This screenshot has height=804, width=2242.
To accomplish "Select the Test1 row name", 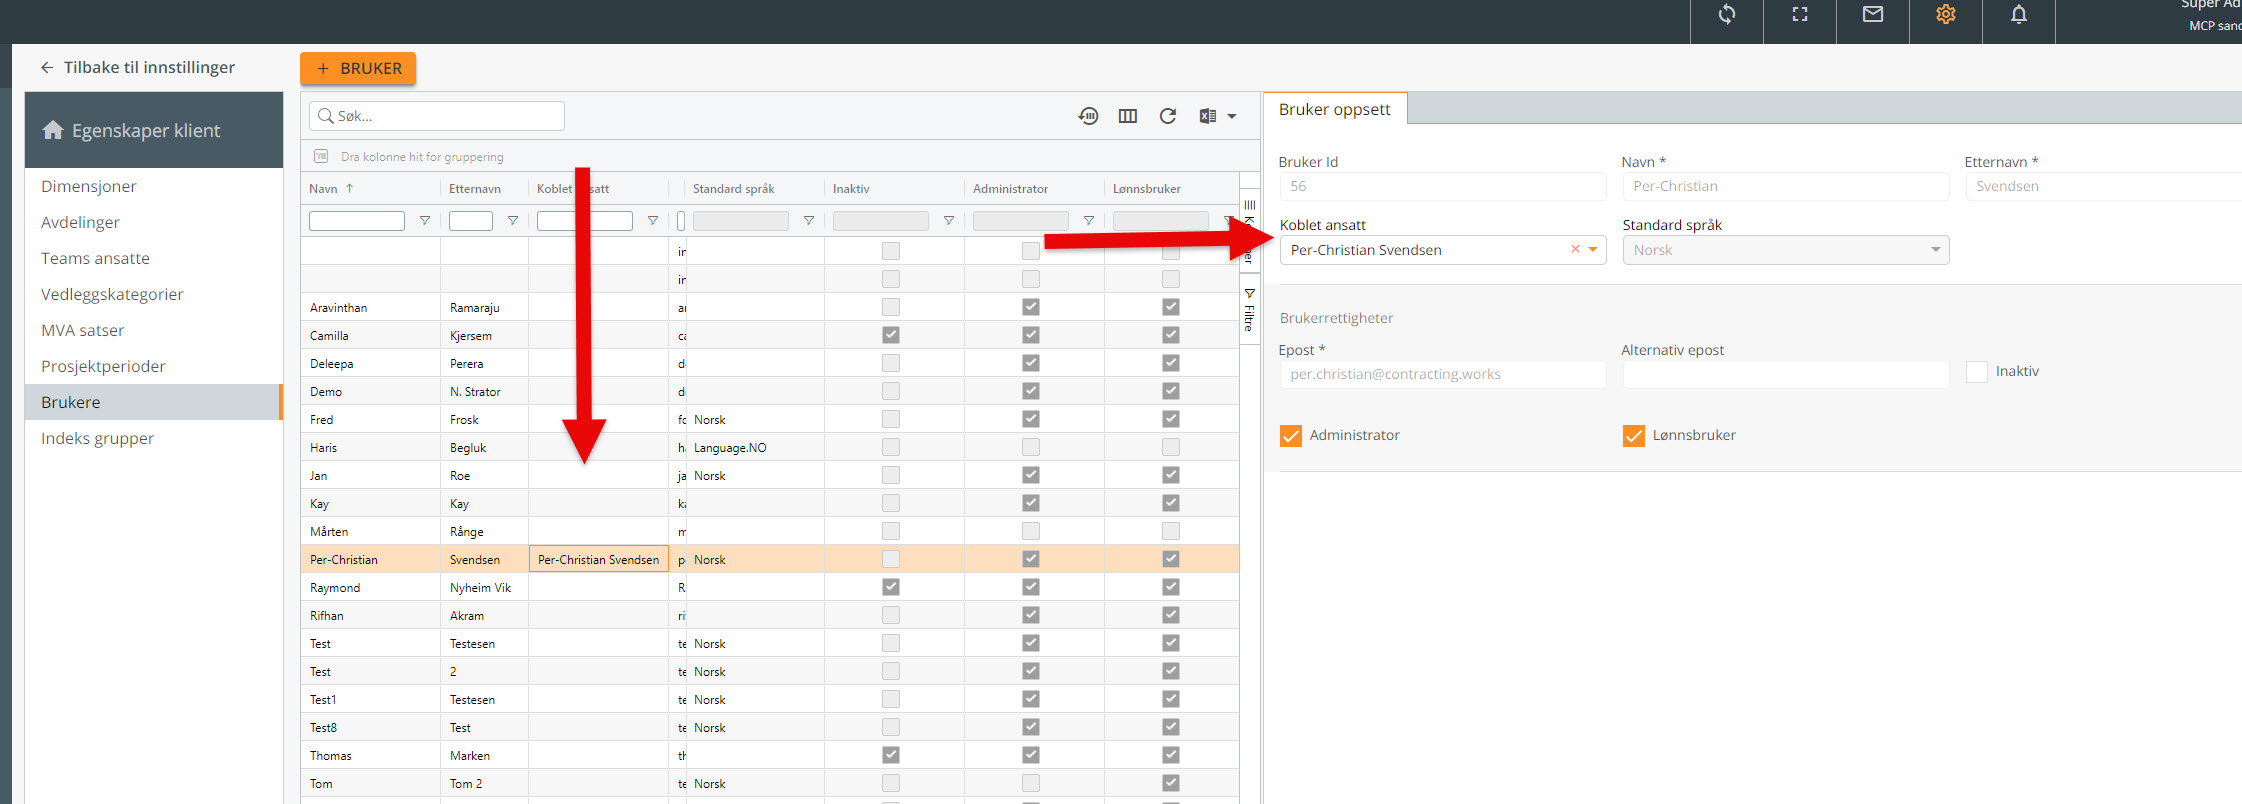I will (323, 699).
